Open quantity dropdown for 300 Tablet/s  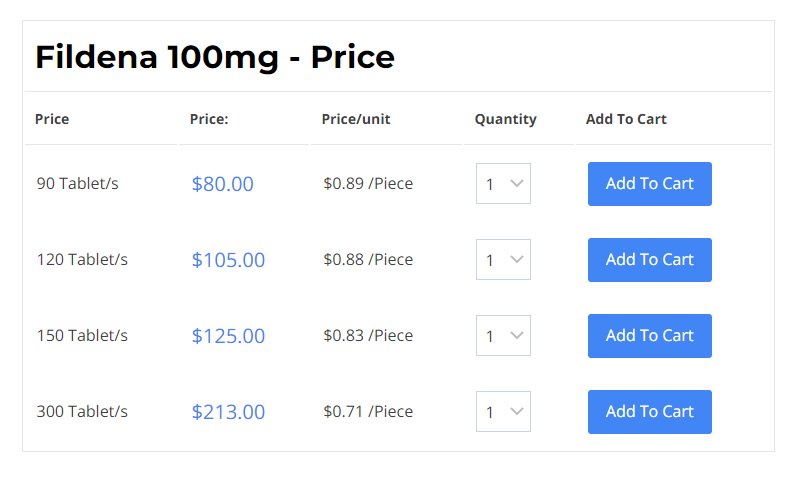tap(503, 412)
